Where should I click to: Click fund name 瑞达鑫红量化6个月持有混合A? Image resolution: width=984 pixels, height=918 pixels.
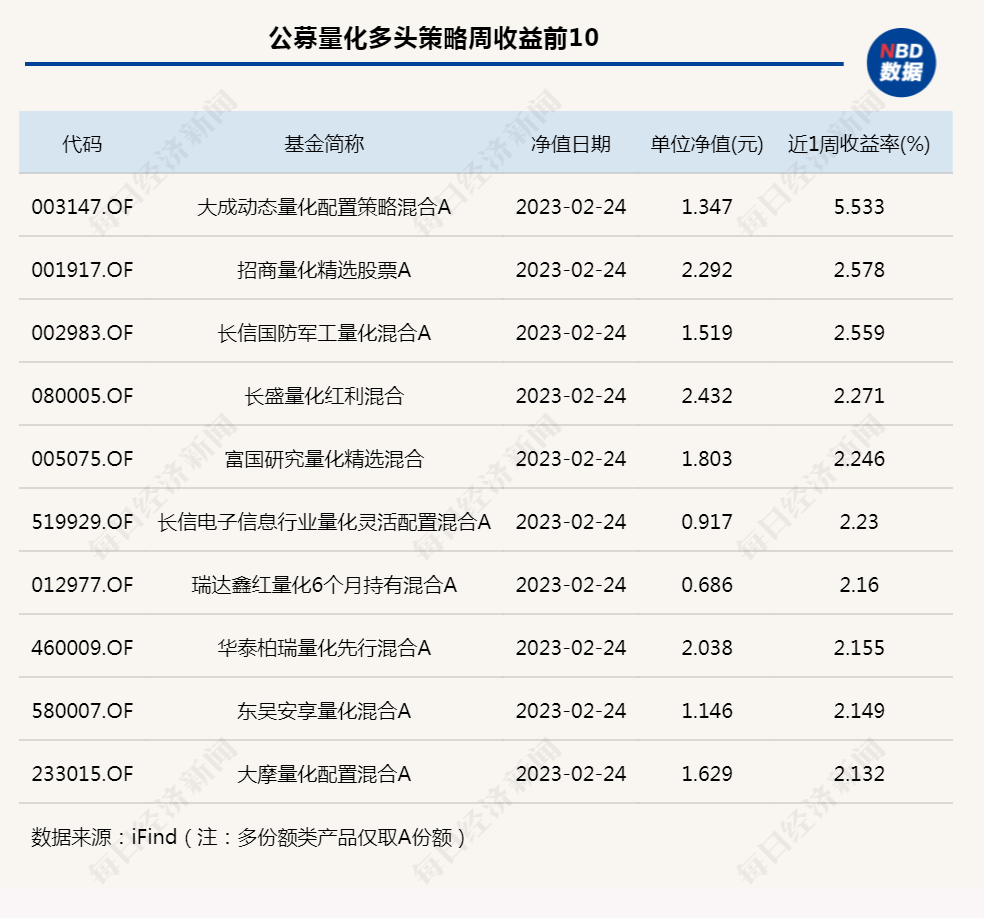(x=324, y=585)
